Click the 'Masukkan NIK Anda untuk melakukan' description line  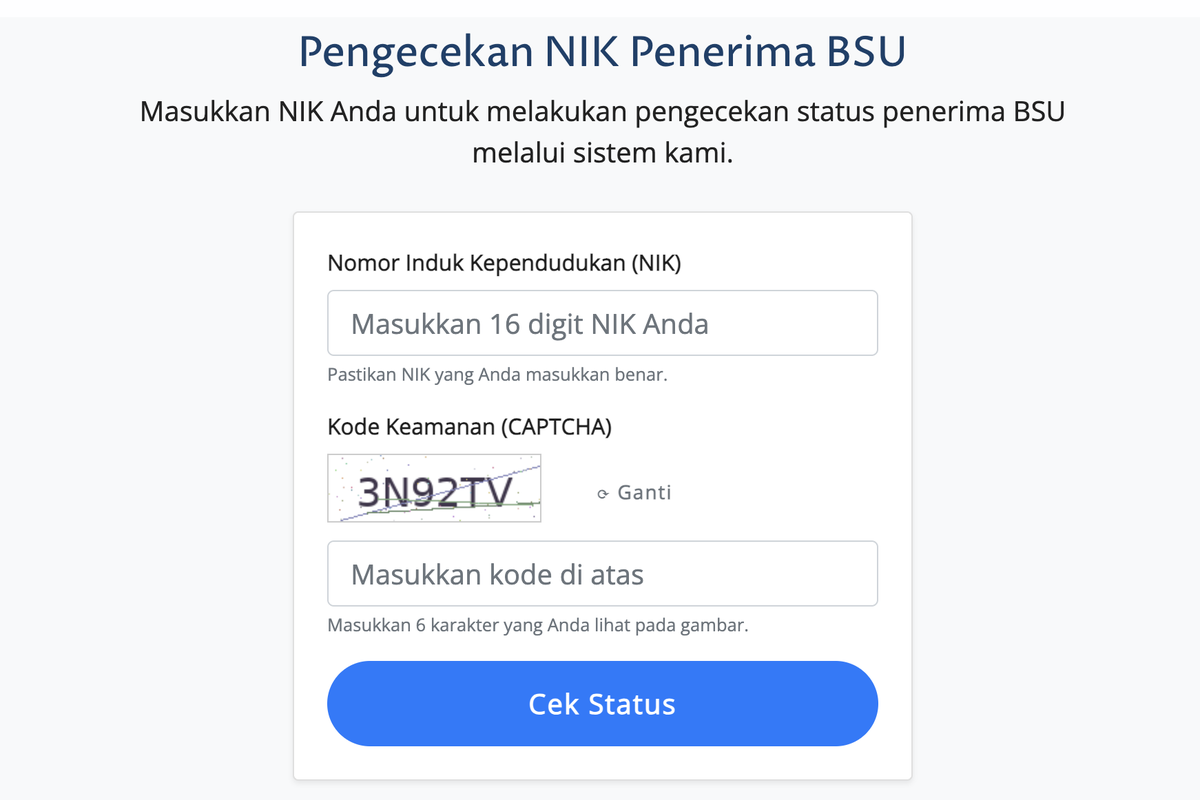click(x=602, y=110)
